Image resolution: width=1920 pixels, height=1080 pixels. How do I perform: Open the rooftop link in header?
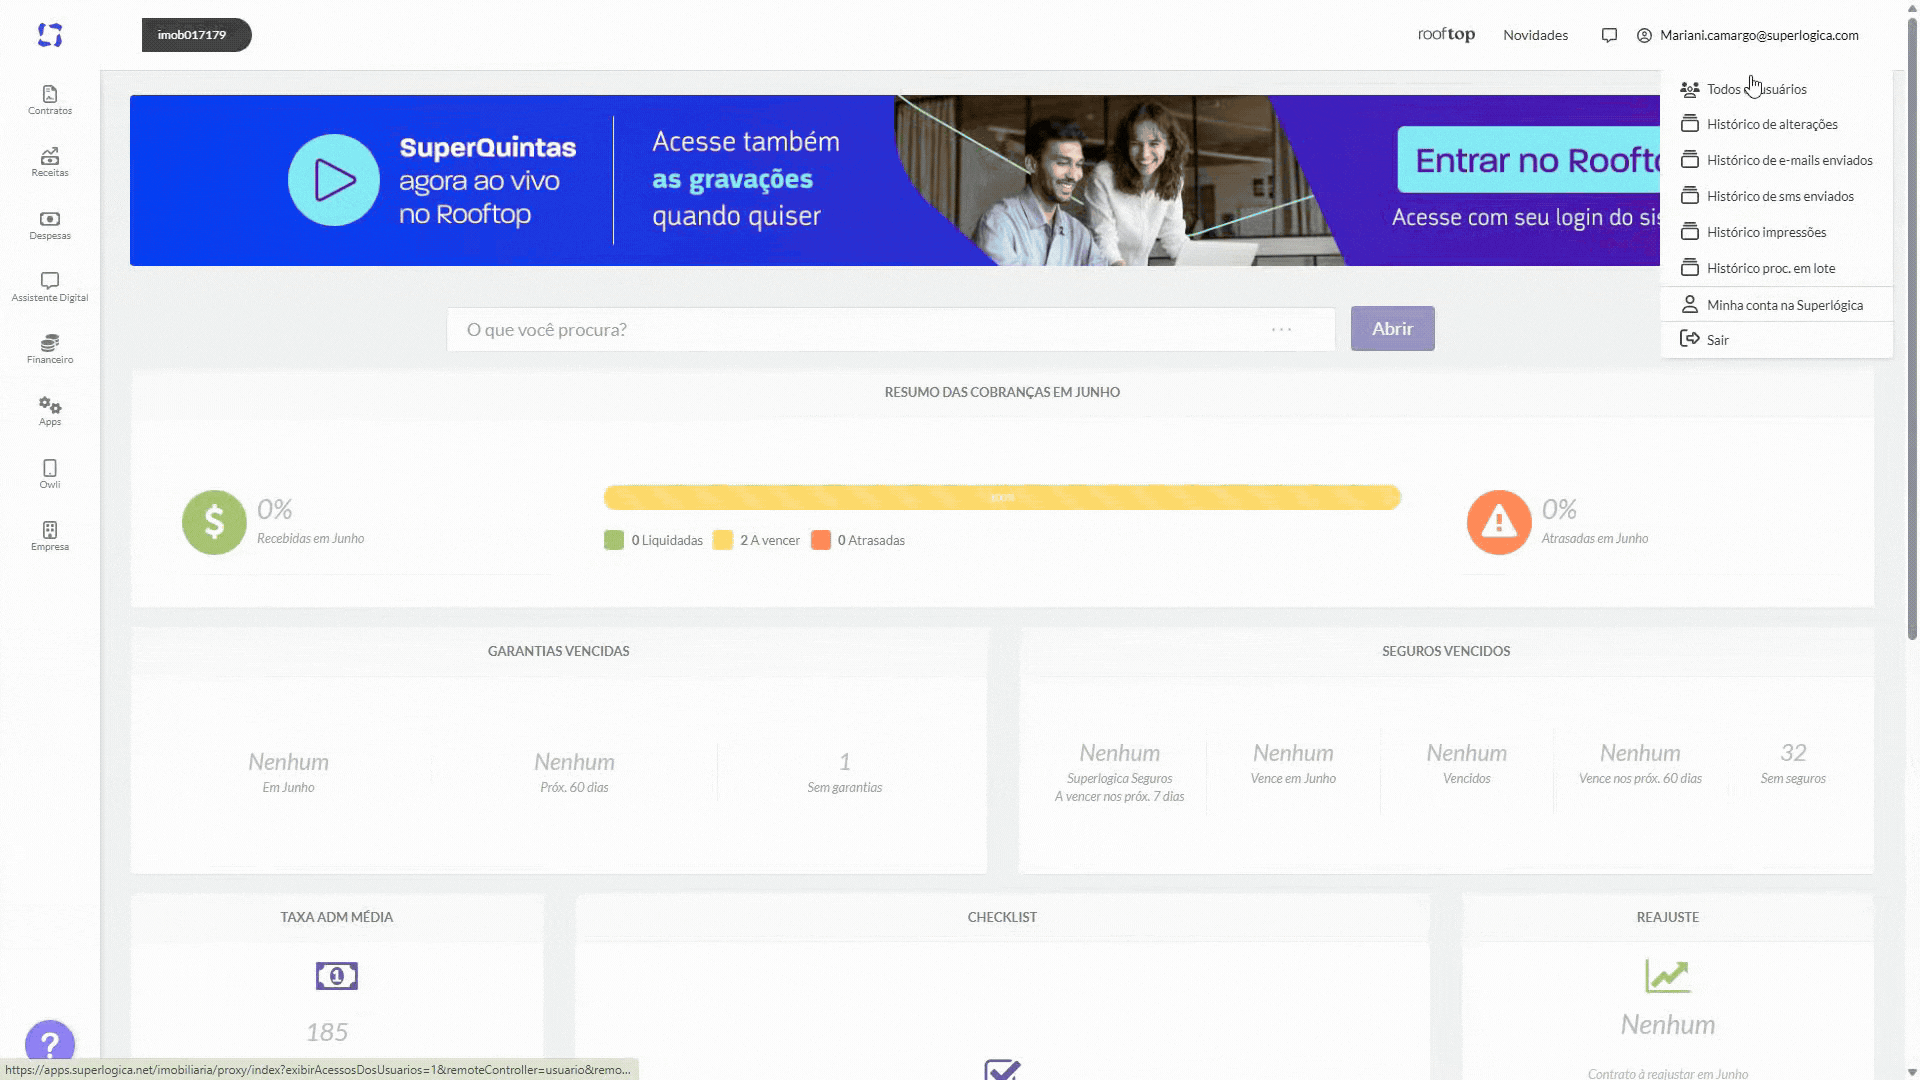(1446, 35)
